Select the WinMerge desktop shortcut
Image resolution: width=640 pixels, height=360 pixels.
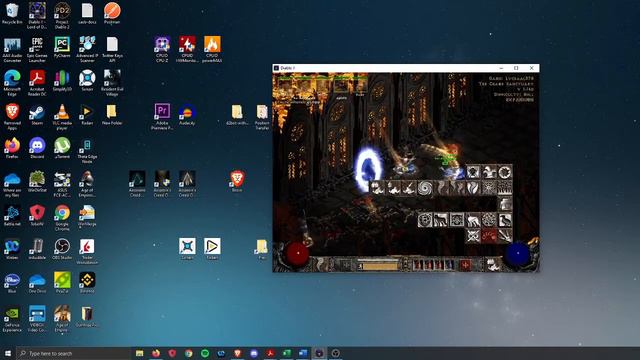click(87, 216)
